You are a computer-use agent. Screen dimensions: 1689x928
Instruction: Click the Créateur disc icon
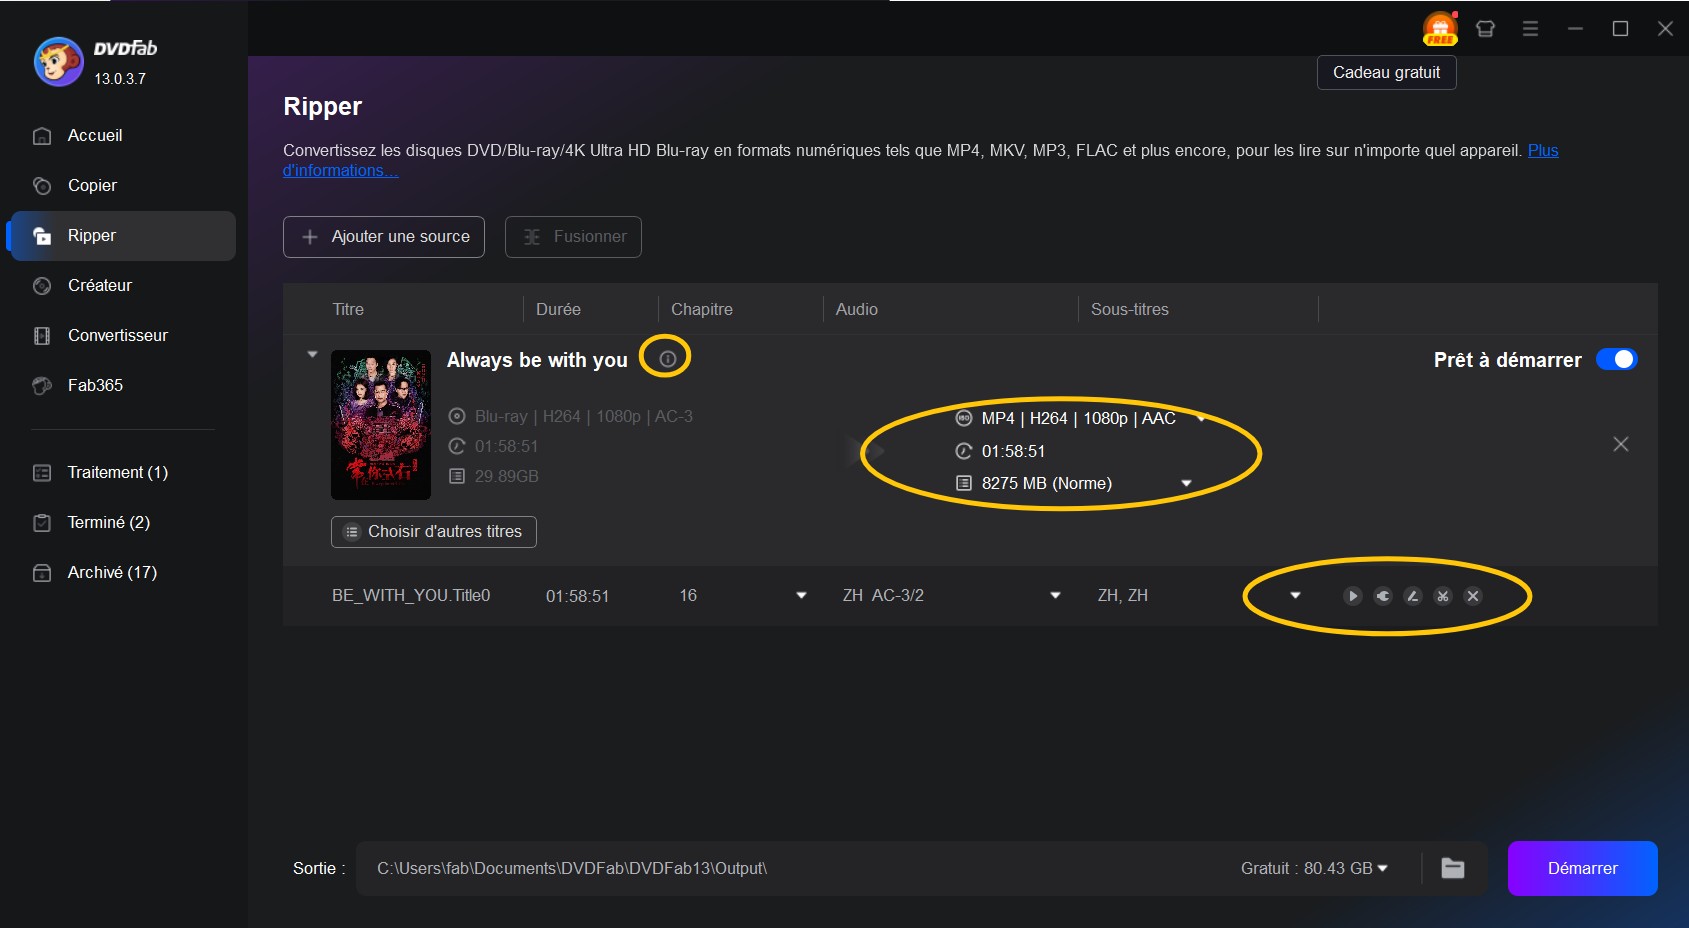coord(42,286)
